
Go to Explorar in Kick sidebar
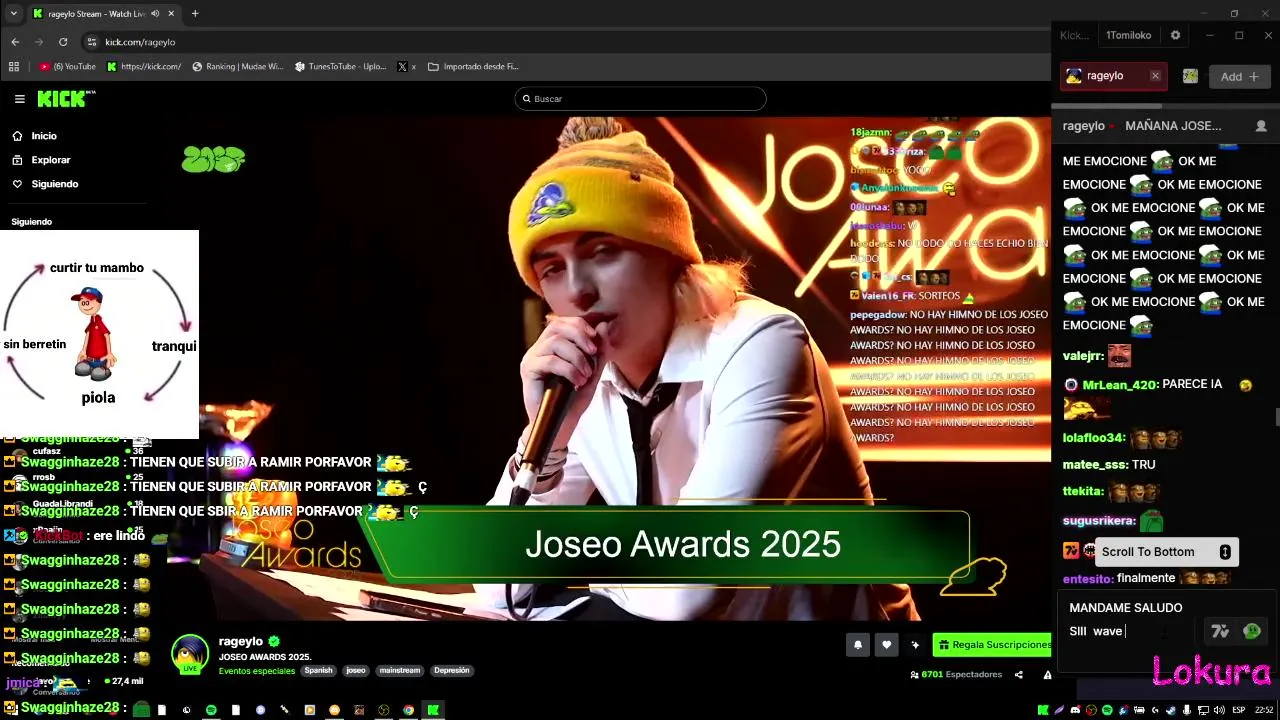41,160
